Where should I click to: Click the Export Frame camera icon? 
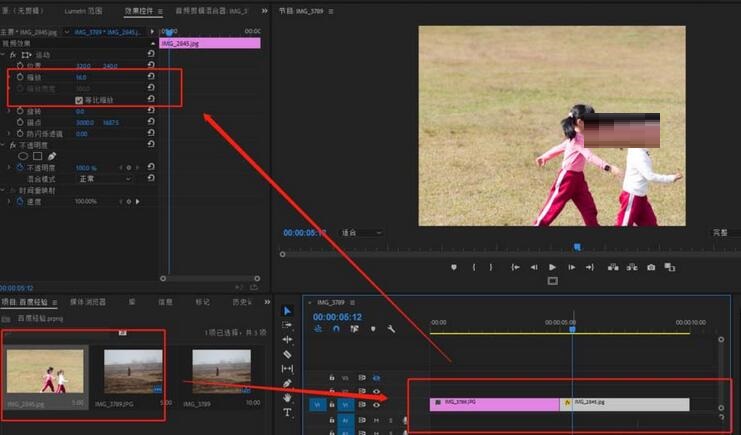pyautogui.click(x=651, y=267)
